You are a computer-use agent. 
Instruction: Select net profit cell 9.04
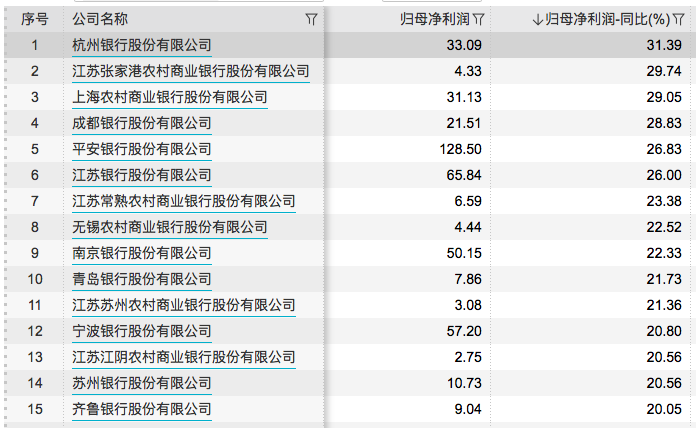click(468, 409)
